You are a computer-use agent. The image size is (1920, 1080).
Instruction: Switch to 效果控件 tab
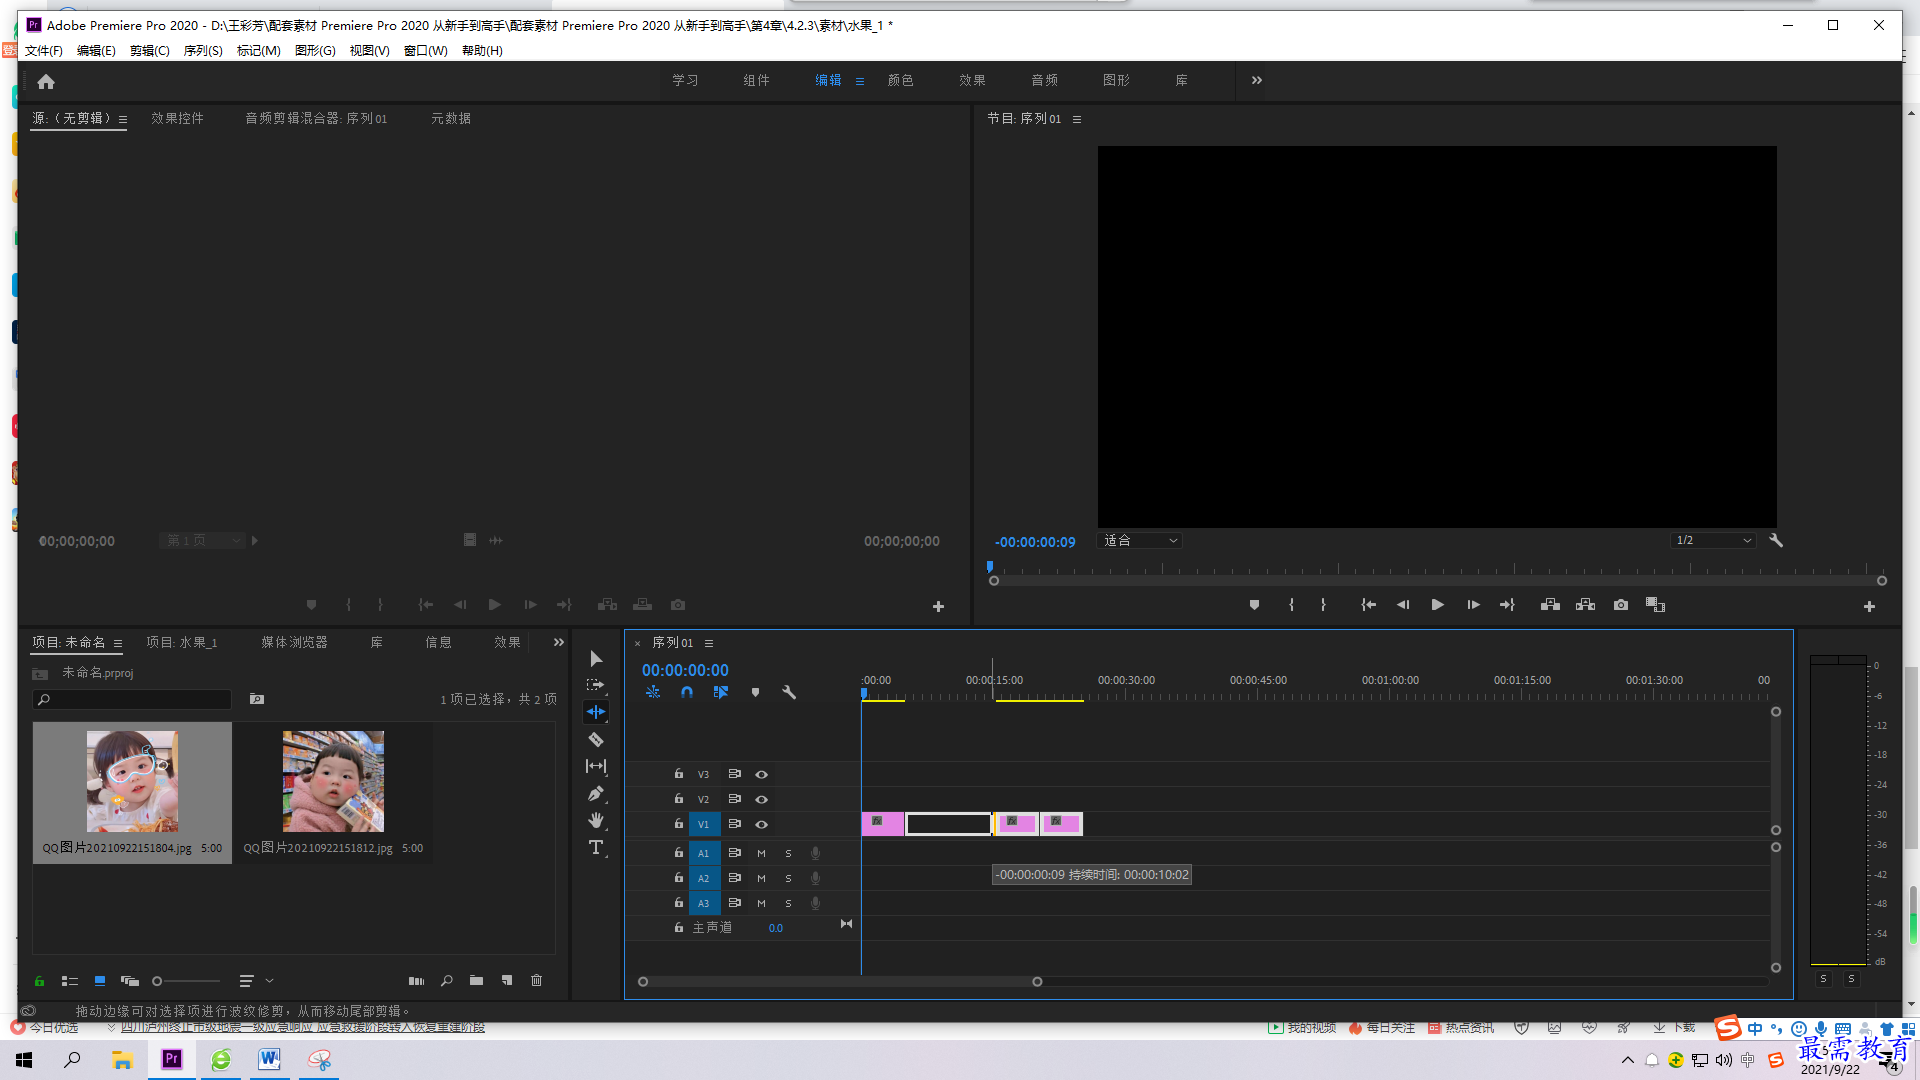[177, 119]
